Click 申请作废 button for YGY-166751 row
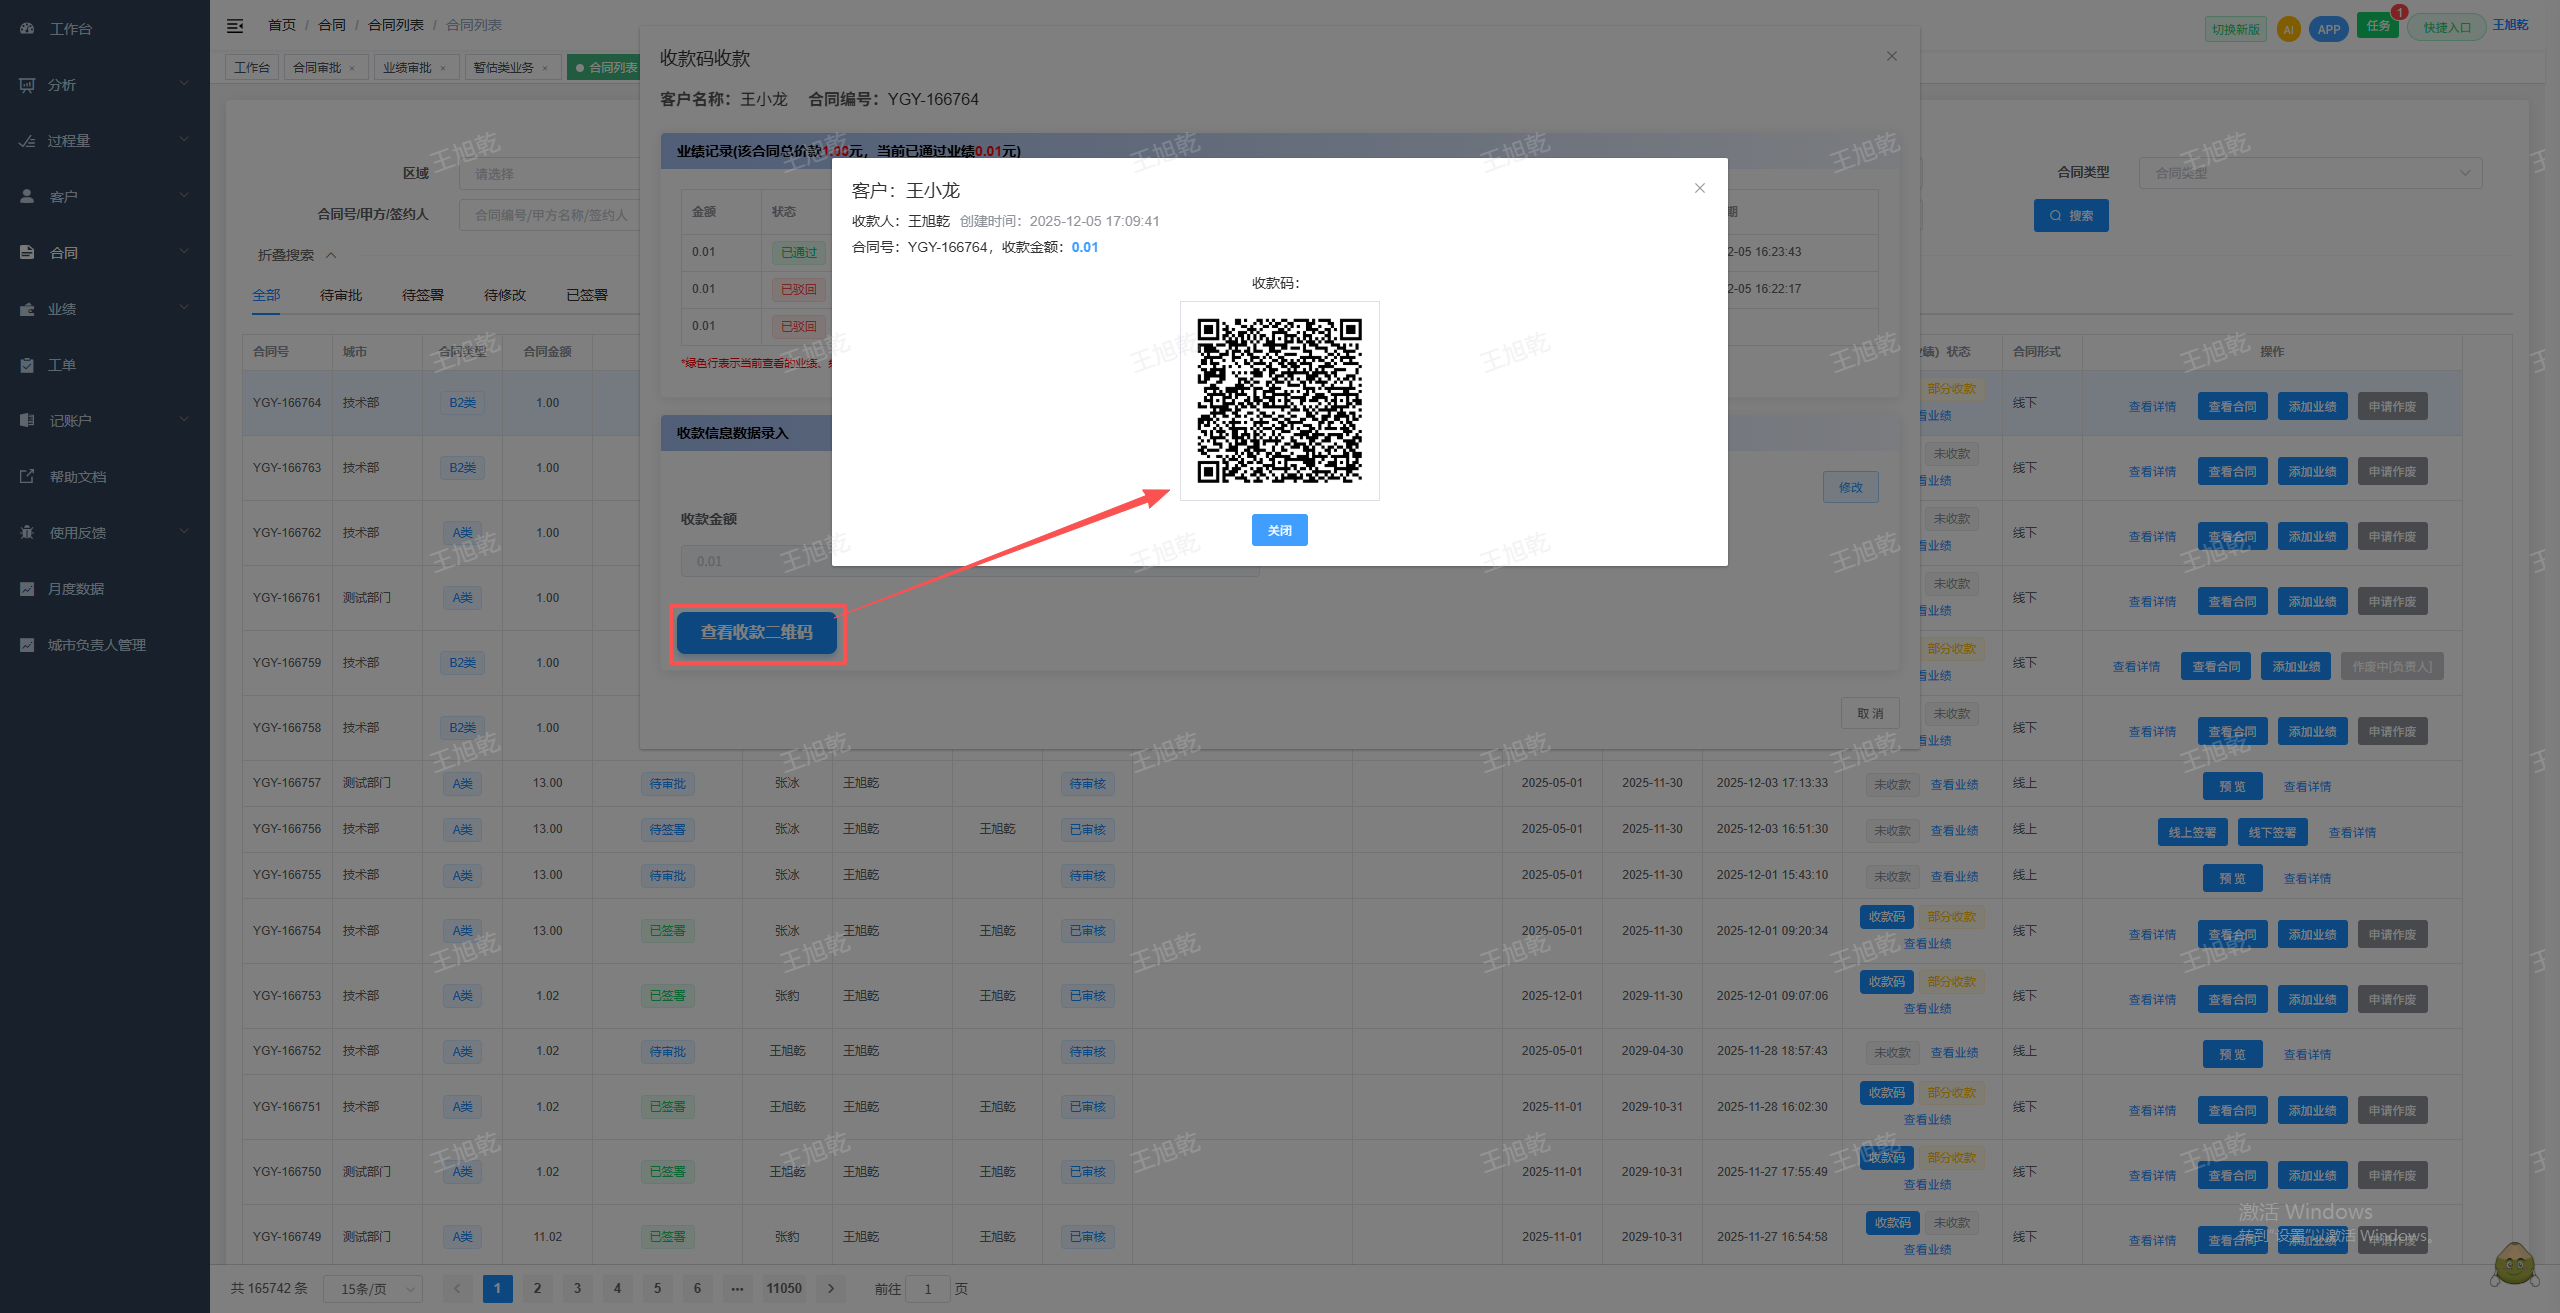 point(2392,1111)
